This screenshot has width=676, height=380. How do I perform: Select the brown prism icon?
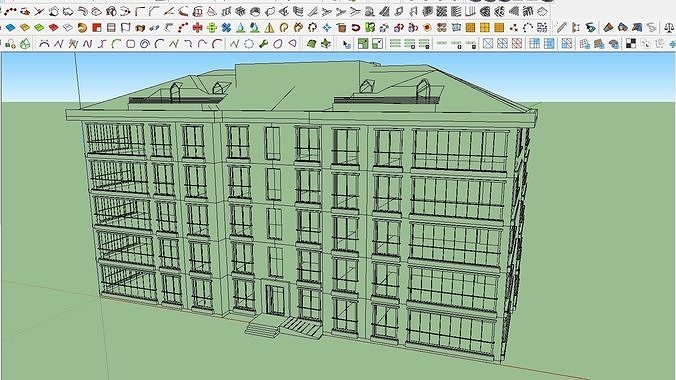pos(608,28)
